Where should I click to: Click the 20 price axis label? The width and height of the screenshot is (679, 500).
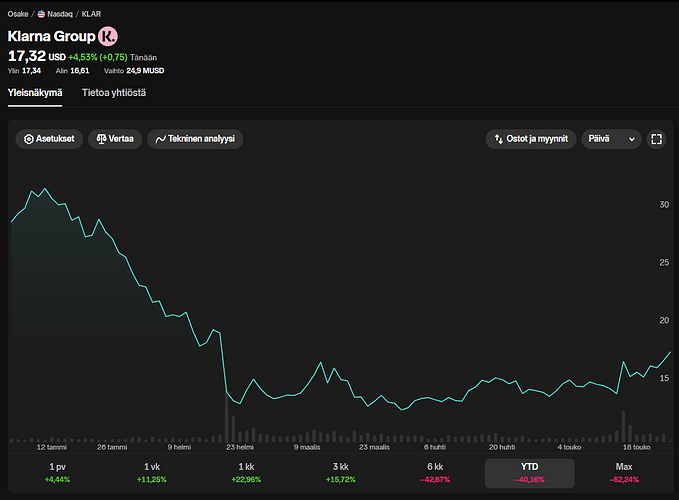(x=664, y=320)
